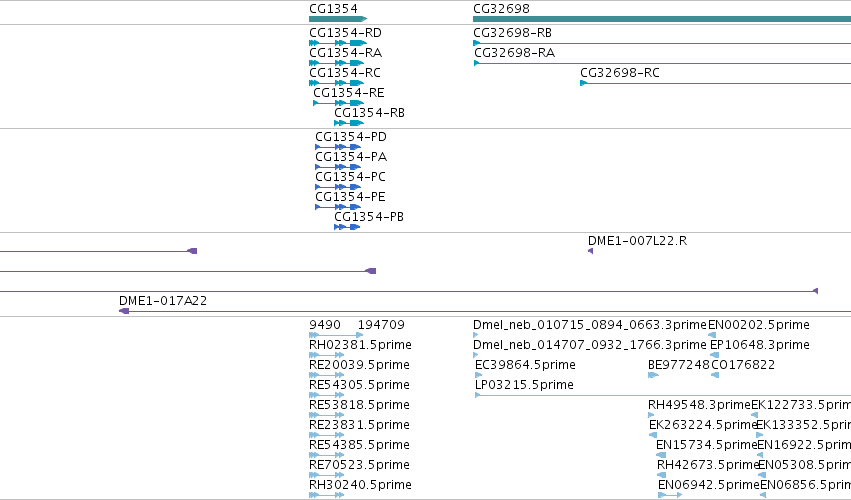Screen dimensions: 851x500
Task: Click EST label BE977248
Action: pyautogui.click(x=678, y=365)
